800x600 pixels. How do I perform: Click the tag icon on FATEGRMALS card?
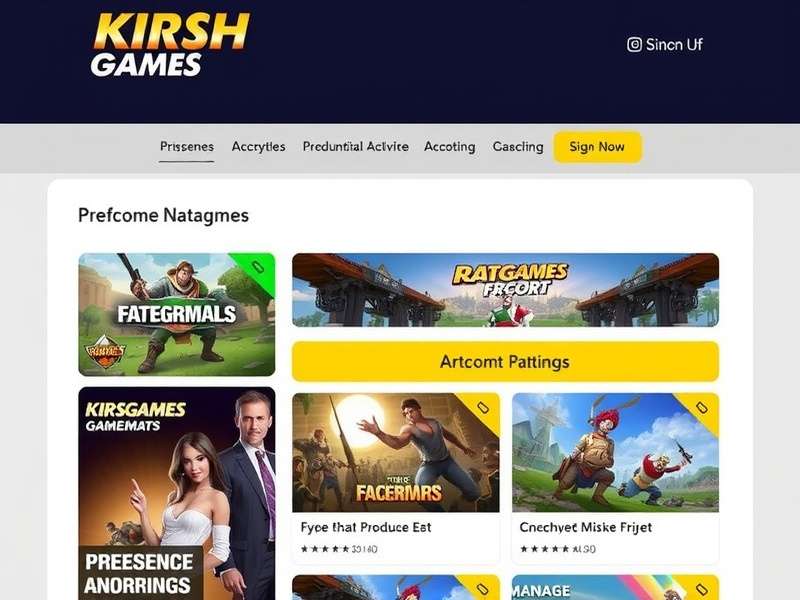[258, 267]
